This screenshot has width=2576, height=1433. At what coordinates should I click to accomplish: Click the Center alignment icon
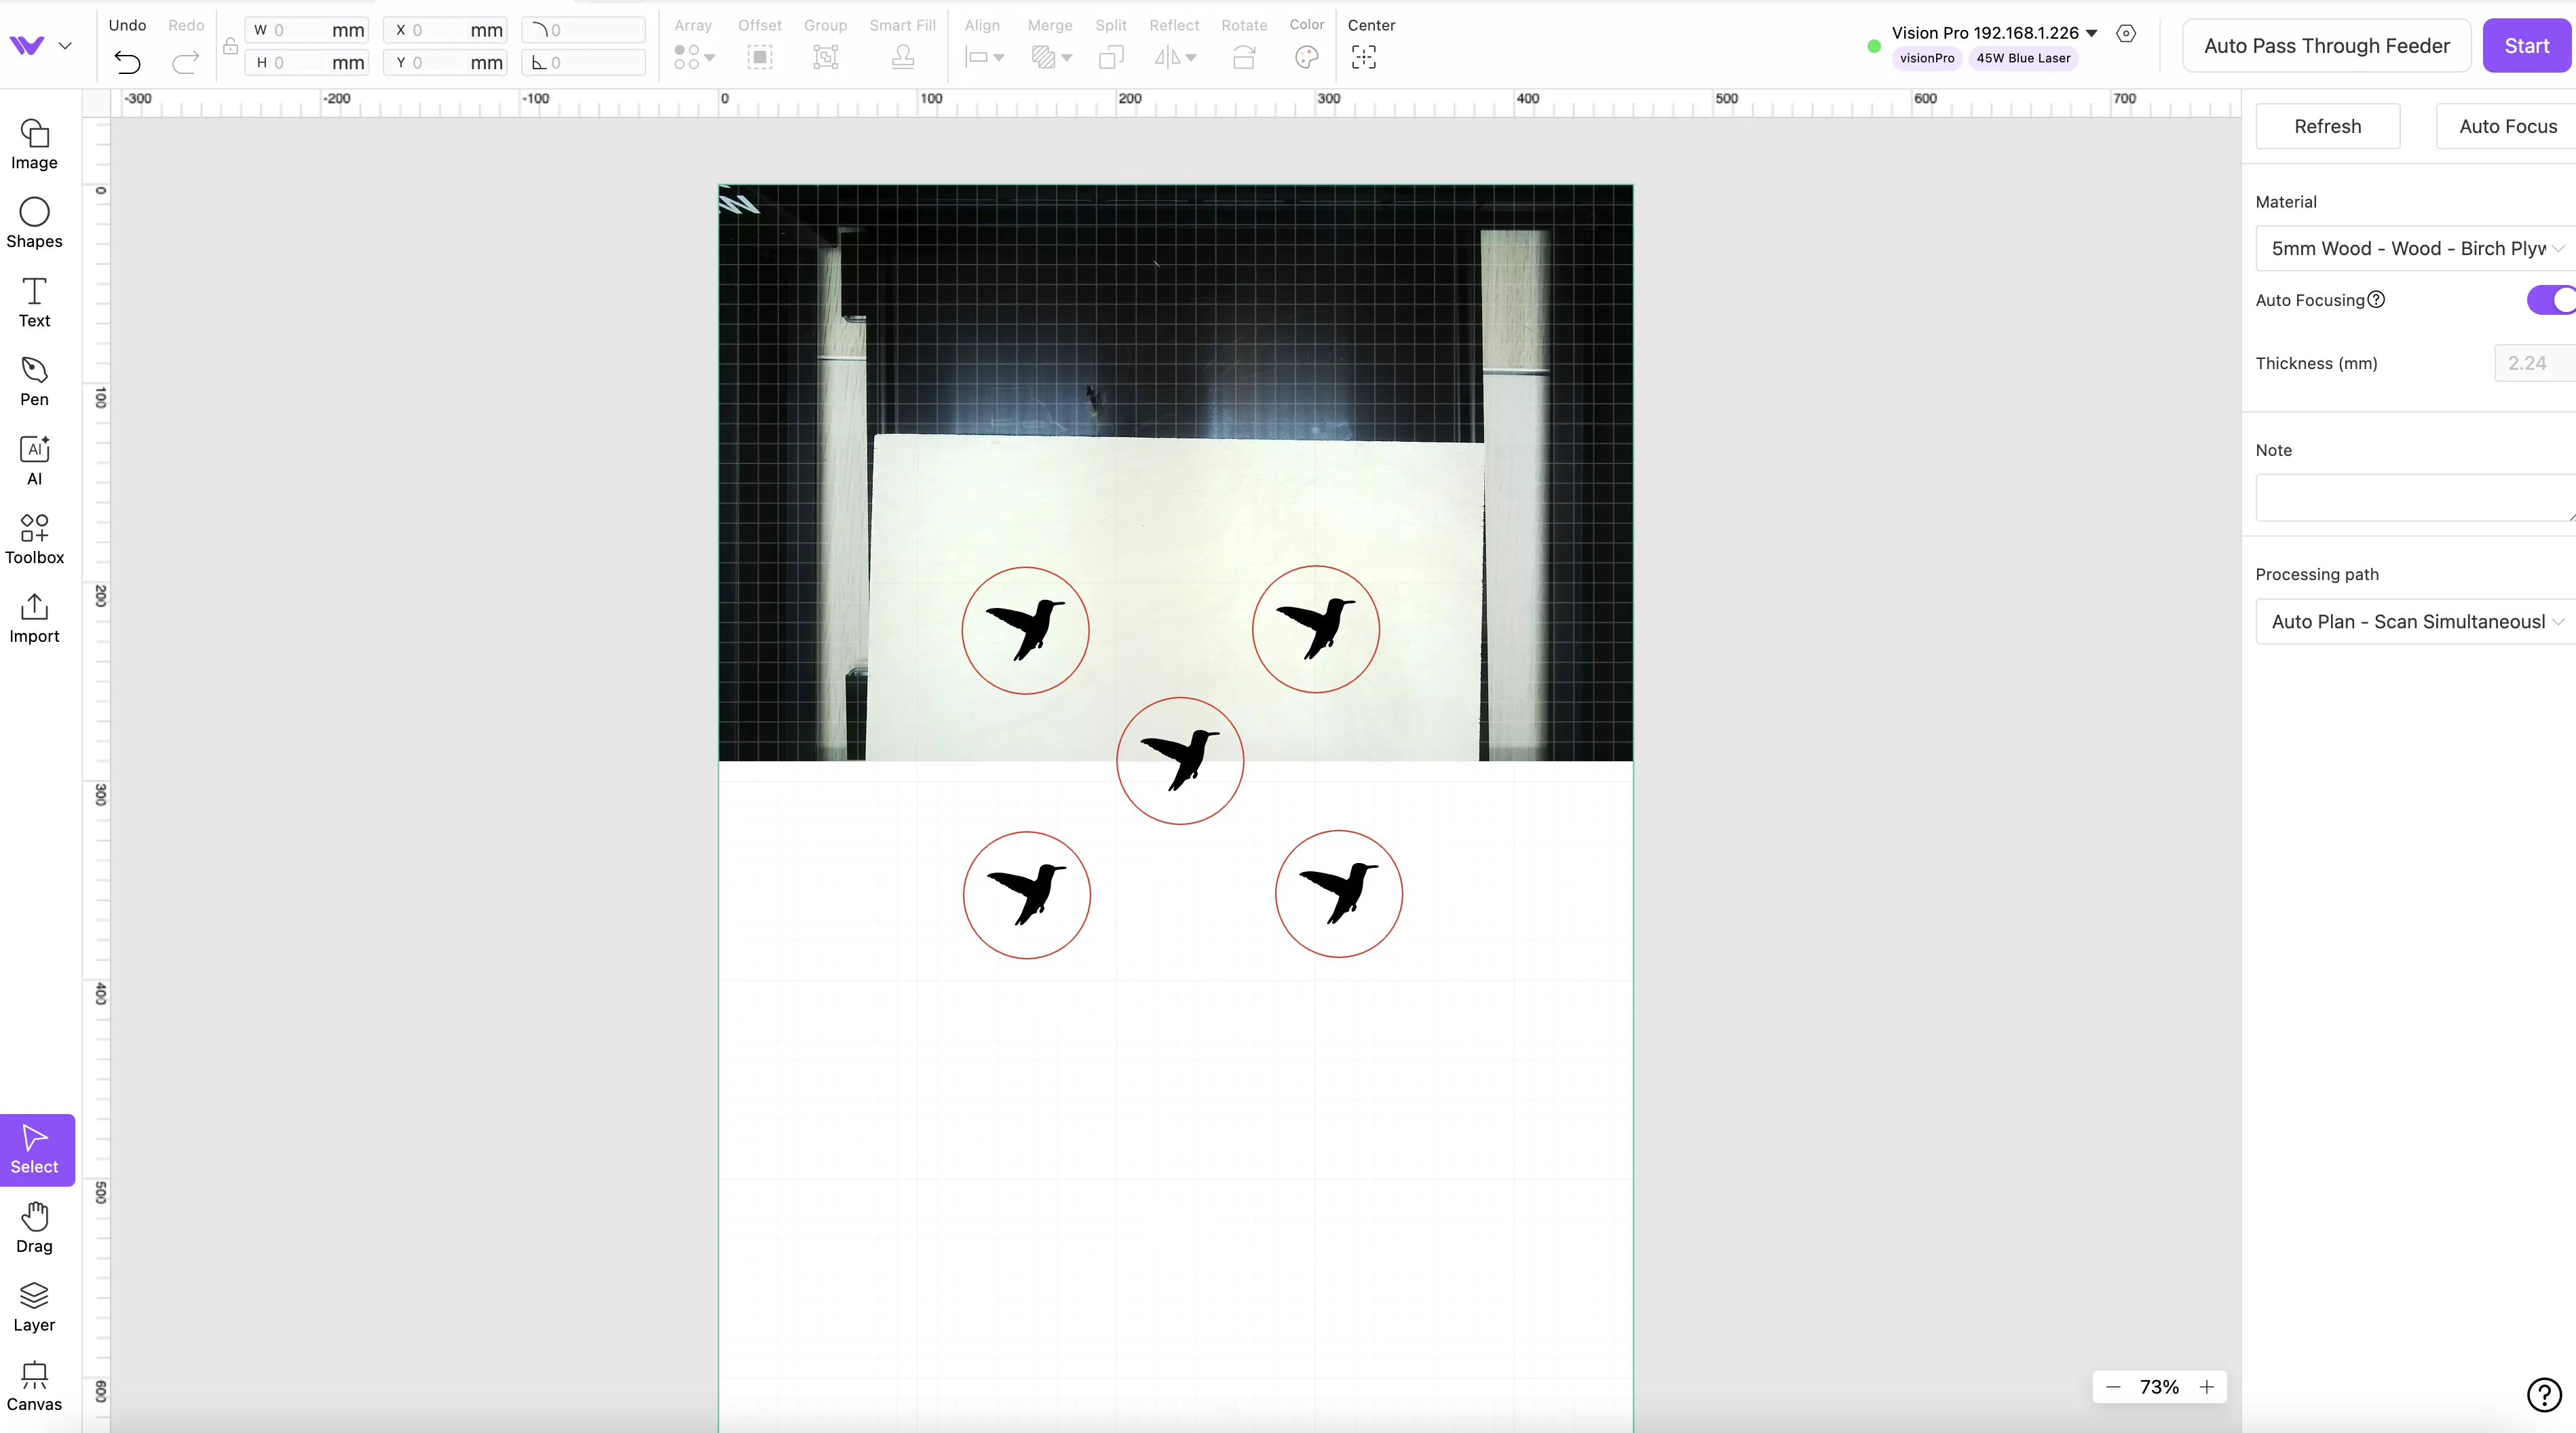(x=1364, y=57)
